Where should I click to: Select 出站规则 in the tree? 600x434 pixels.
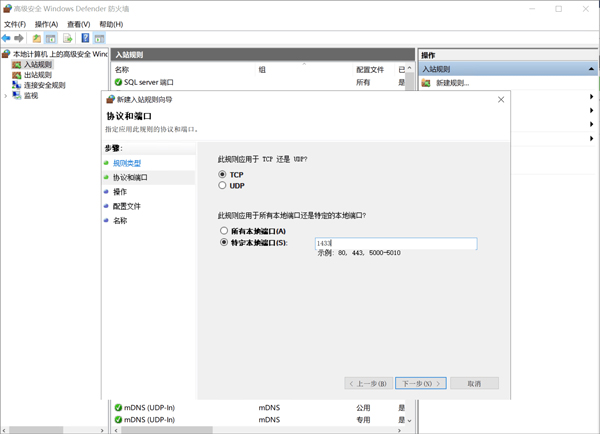[x=38, y=75]
